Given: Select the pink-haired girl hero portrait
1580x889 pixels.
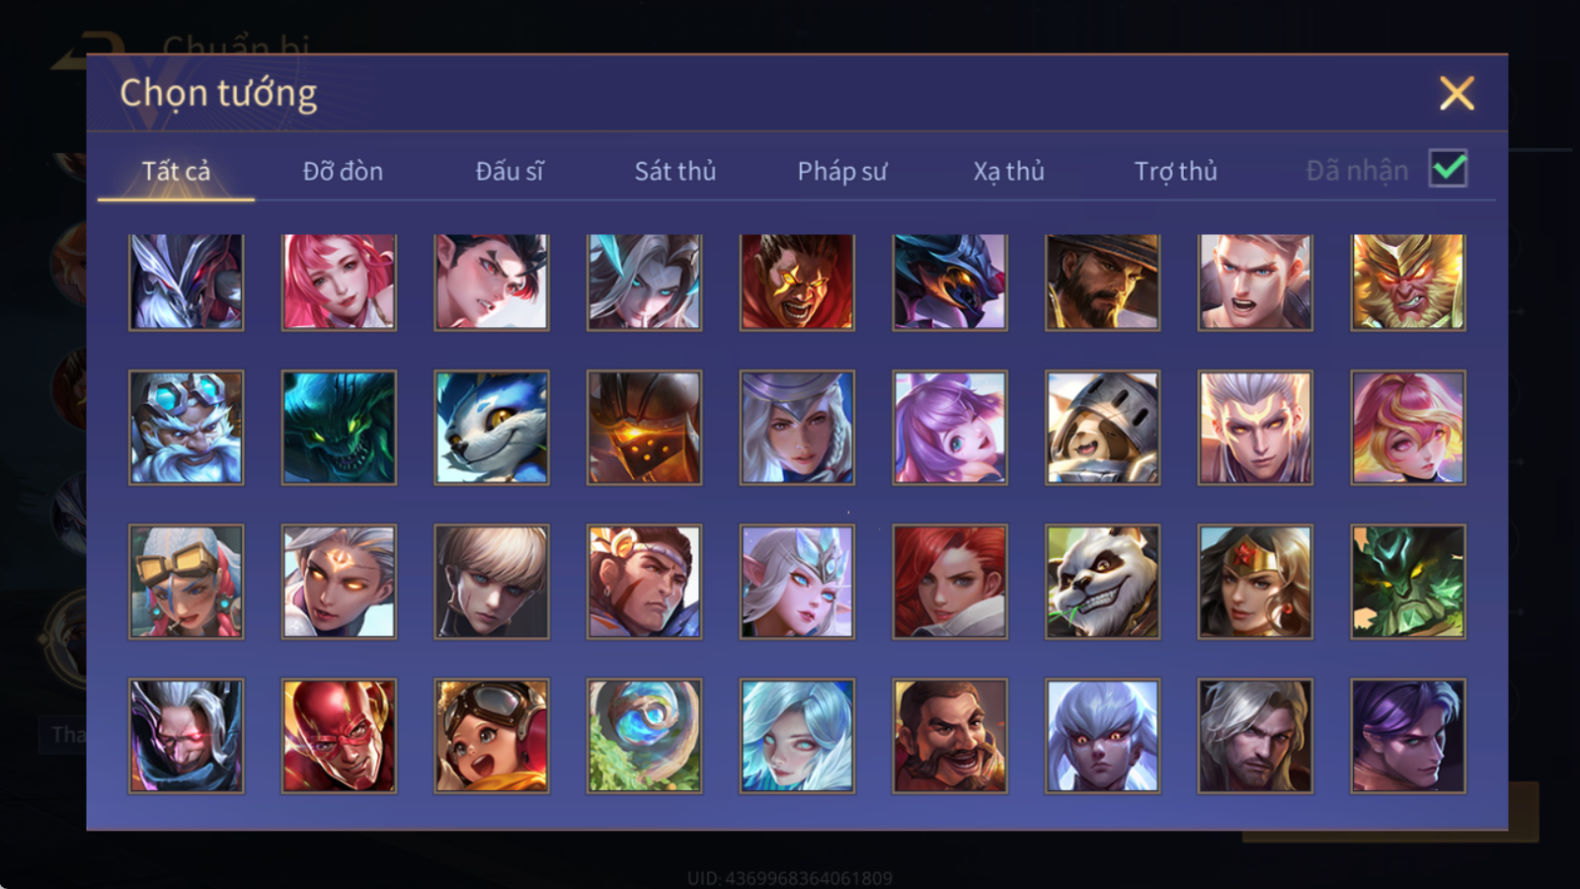Looking at the screenshot, I should coord(339,282).
